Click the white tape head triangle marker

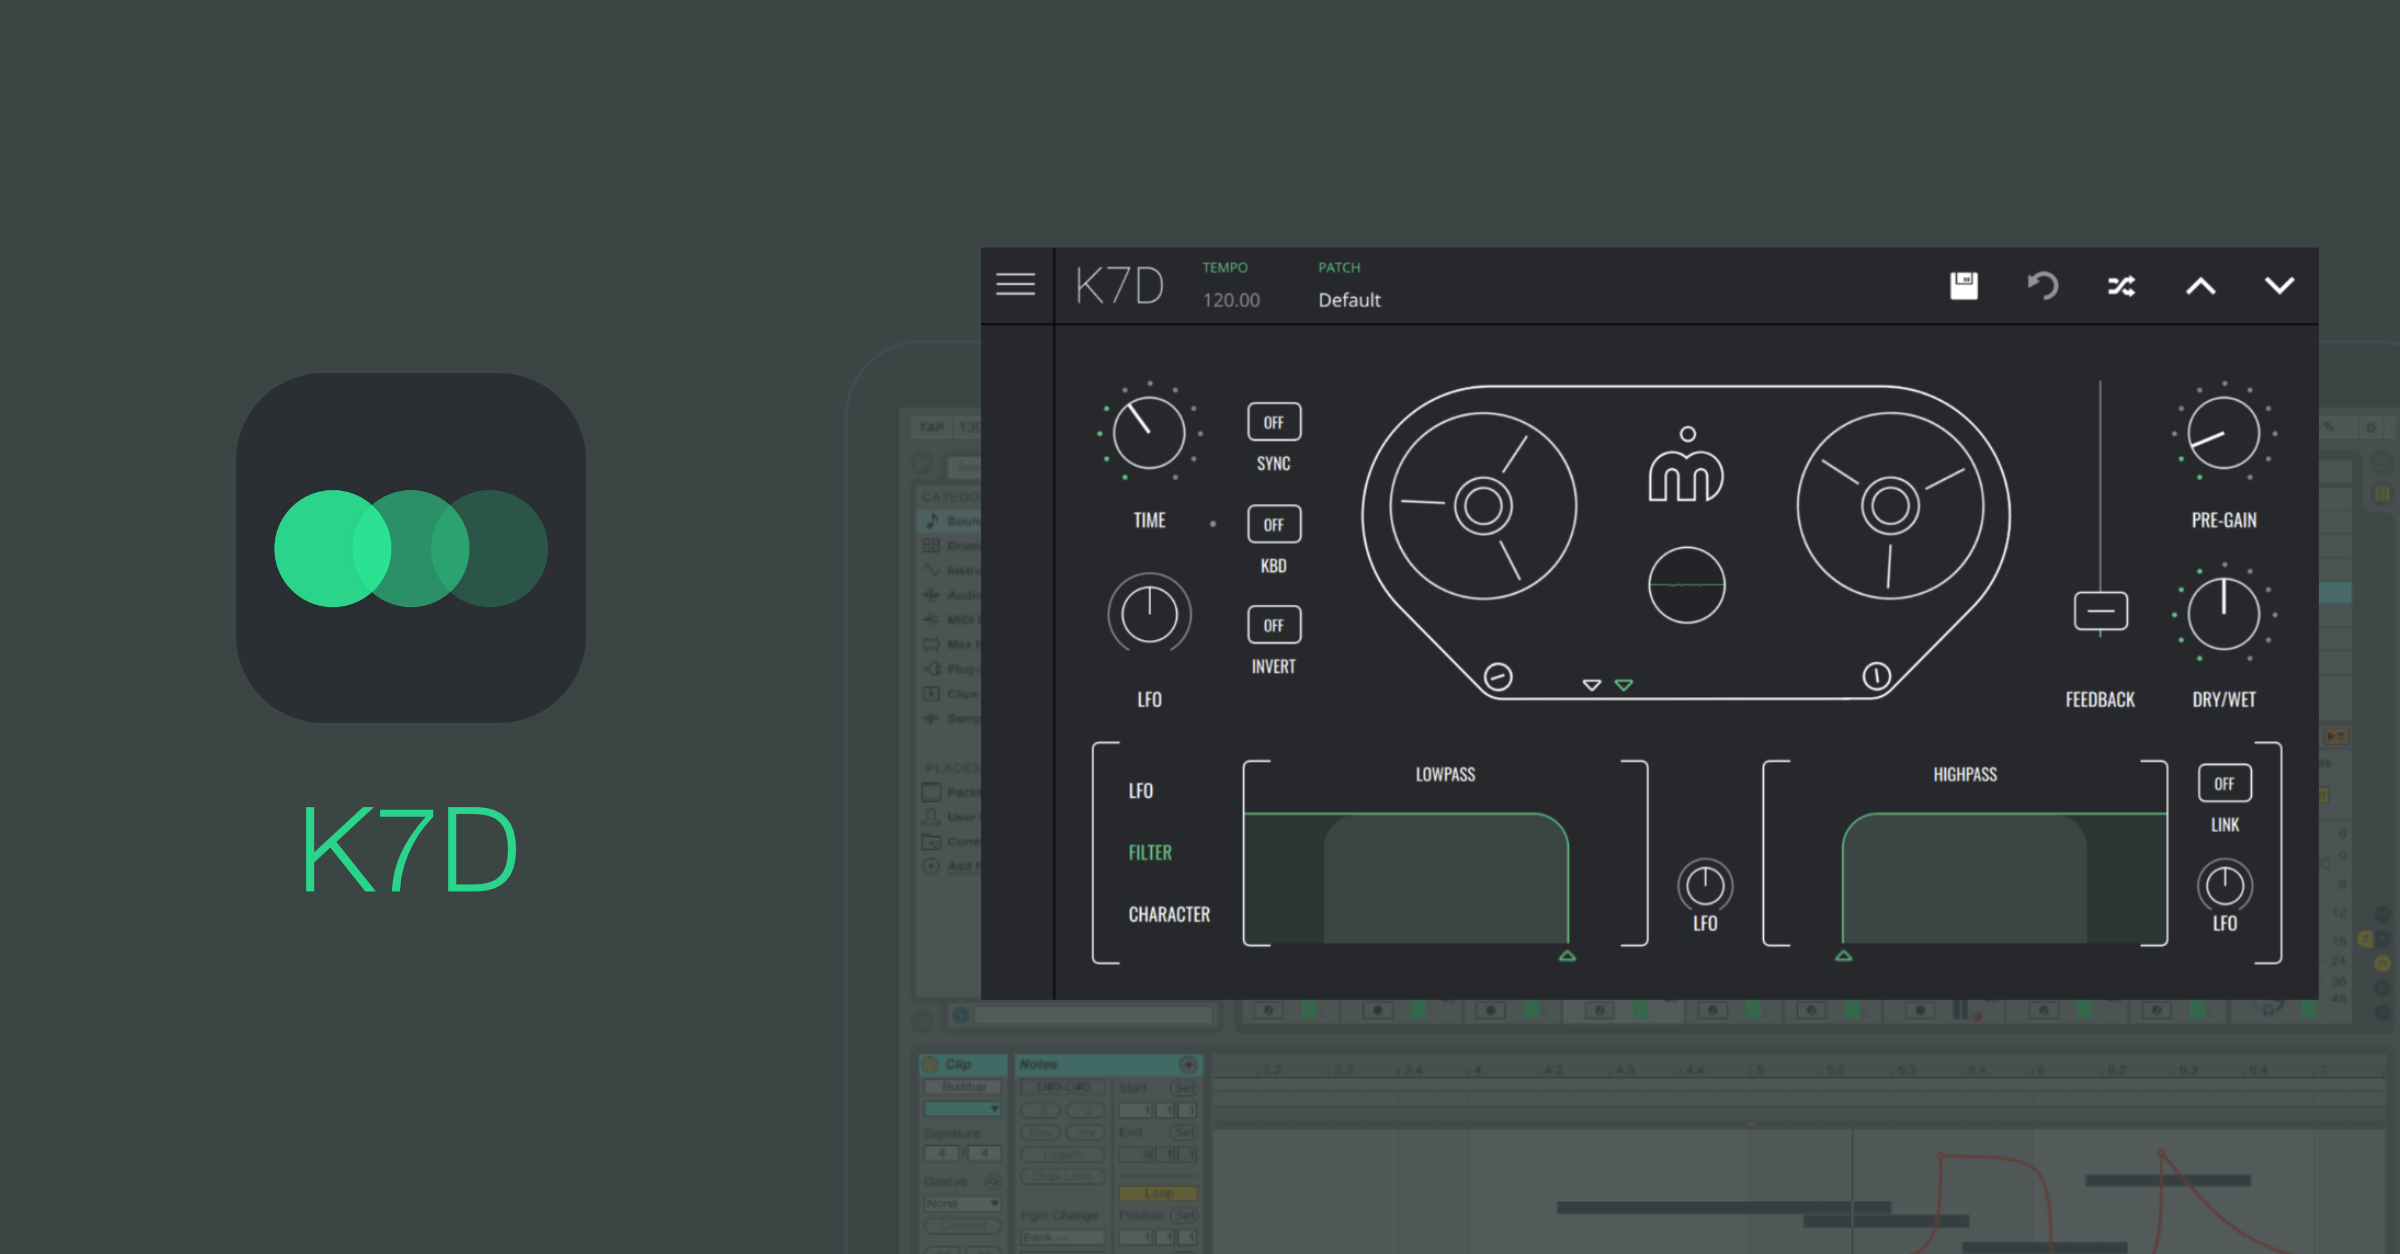pyautogui.click(x=1592, y=685)
